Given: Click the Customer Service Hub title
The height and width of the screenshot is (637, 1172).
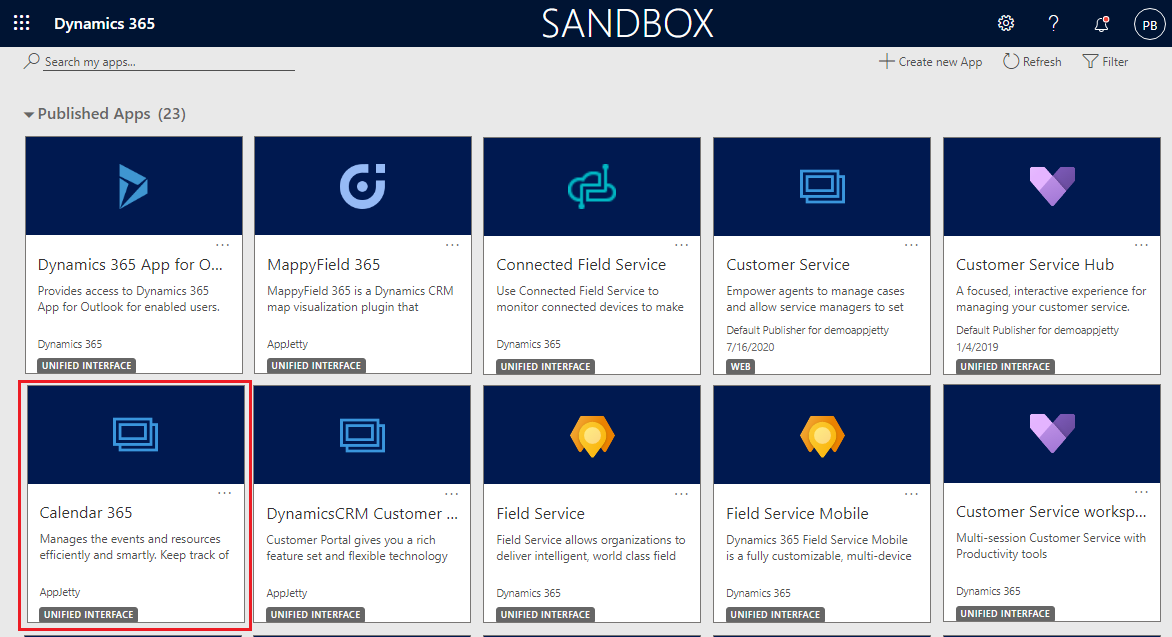Looking at the screenshot, I should [x=1034, y=265].
